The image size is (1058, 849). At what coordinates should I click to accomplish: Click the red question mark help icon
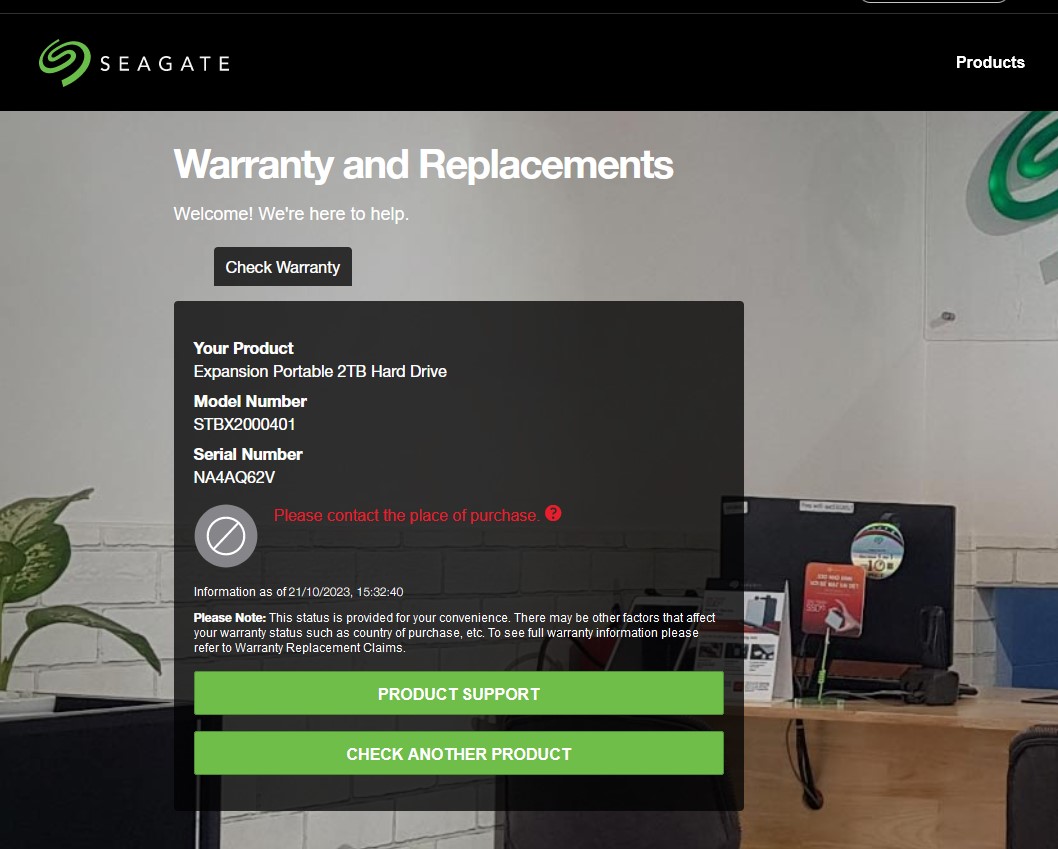(553, 514)
